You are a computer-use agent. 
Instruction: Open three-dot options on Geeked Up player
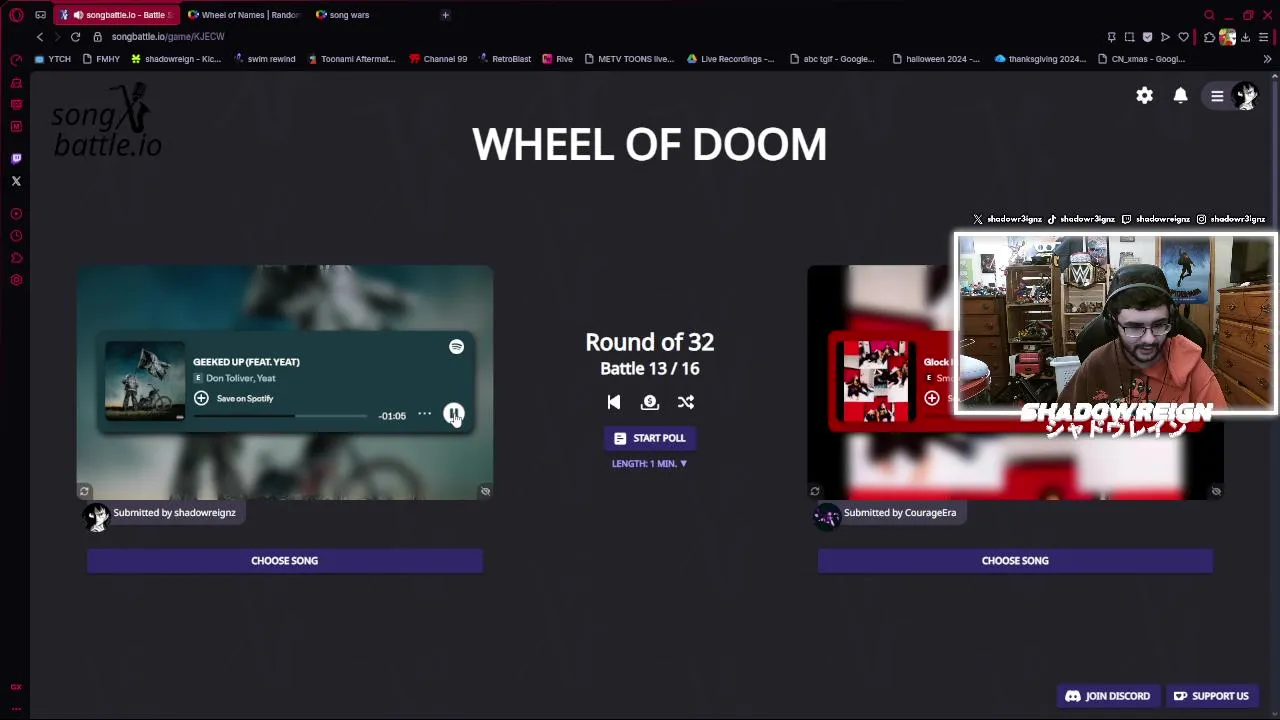[425, 414]
